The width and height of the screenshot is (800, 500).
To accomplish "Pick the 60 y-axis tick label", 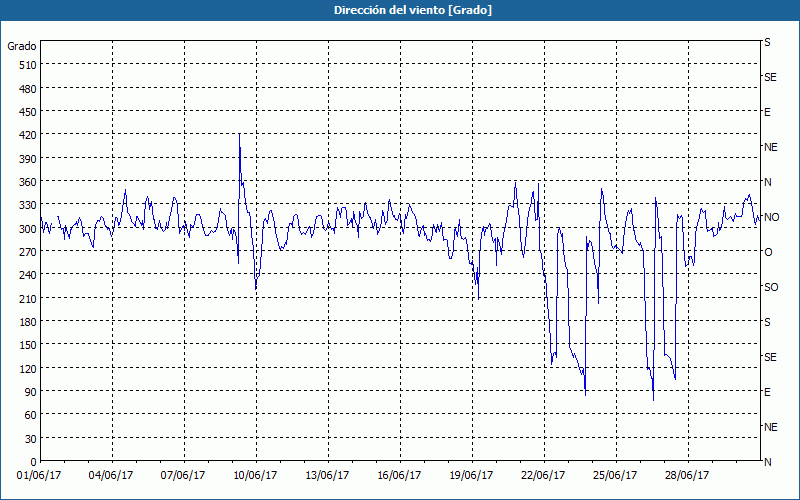I will (x=31, y=415).
